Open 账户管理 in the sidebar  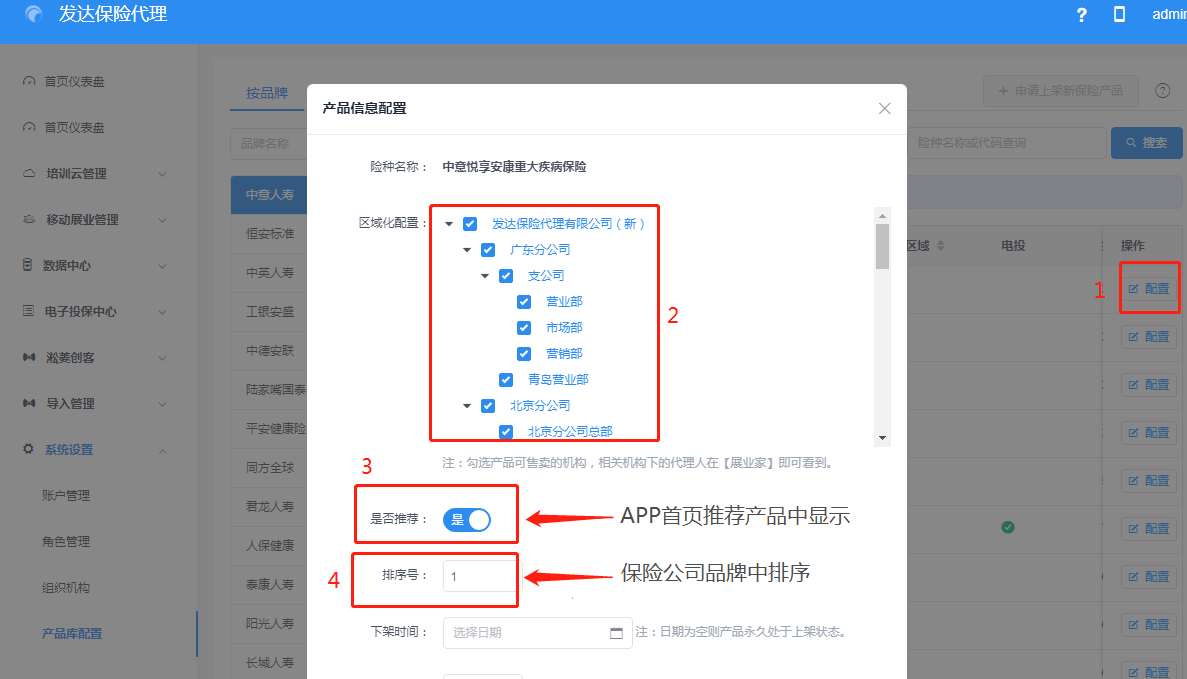click(x=66, y=496)
